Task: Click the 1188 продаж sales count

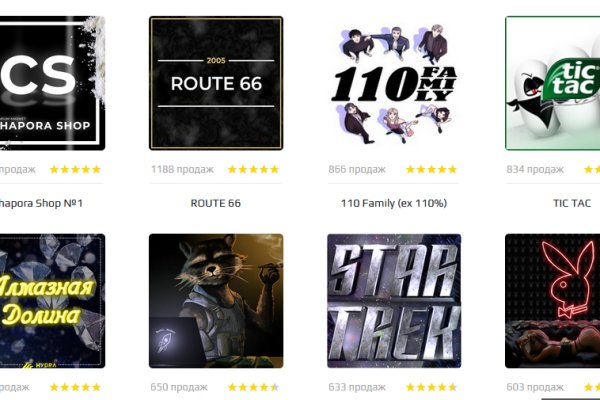Action: [183, 169]
